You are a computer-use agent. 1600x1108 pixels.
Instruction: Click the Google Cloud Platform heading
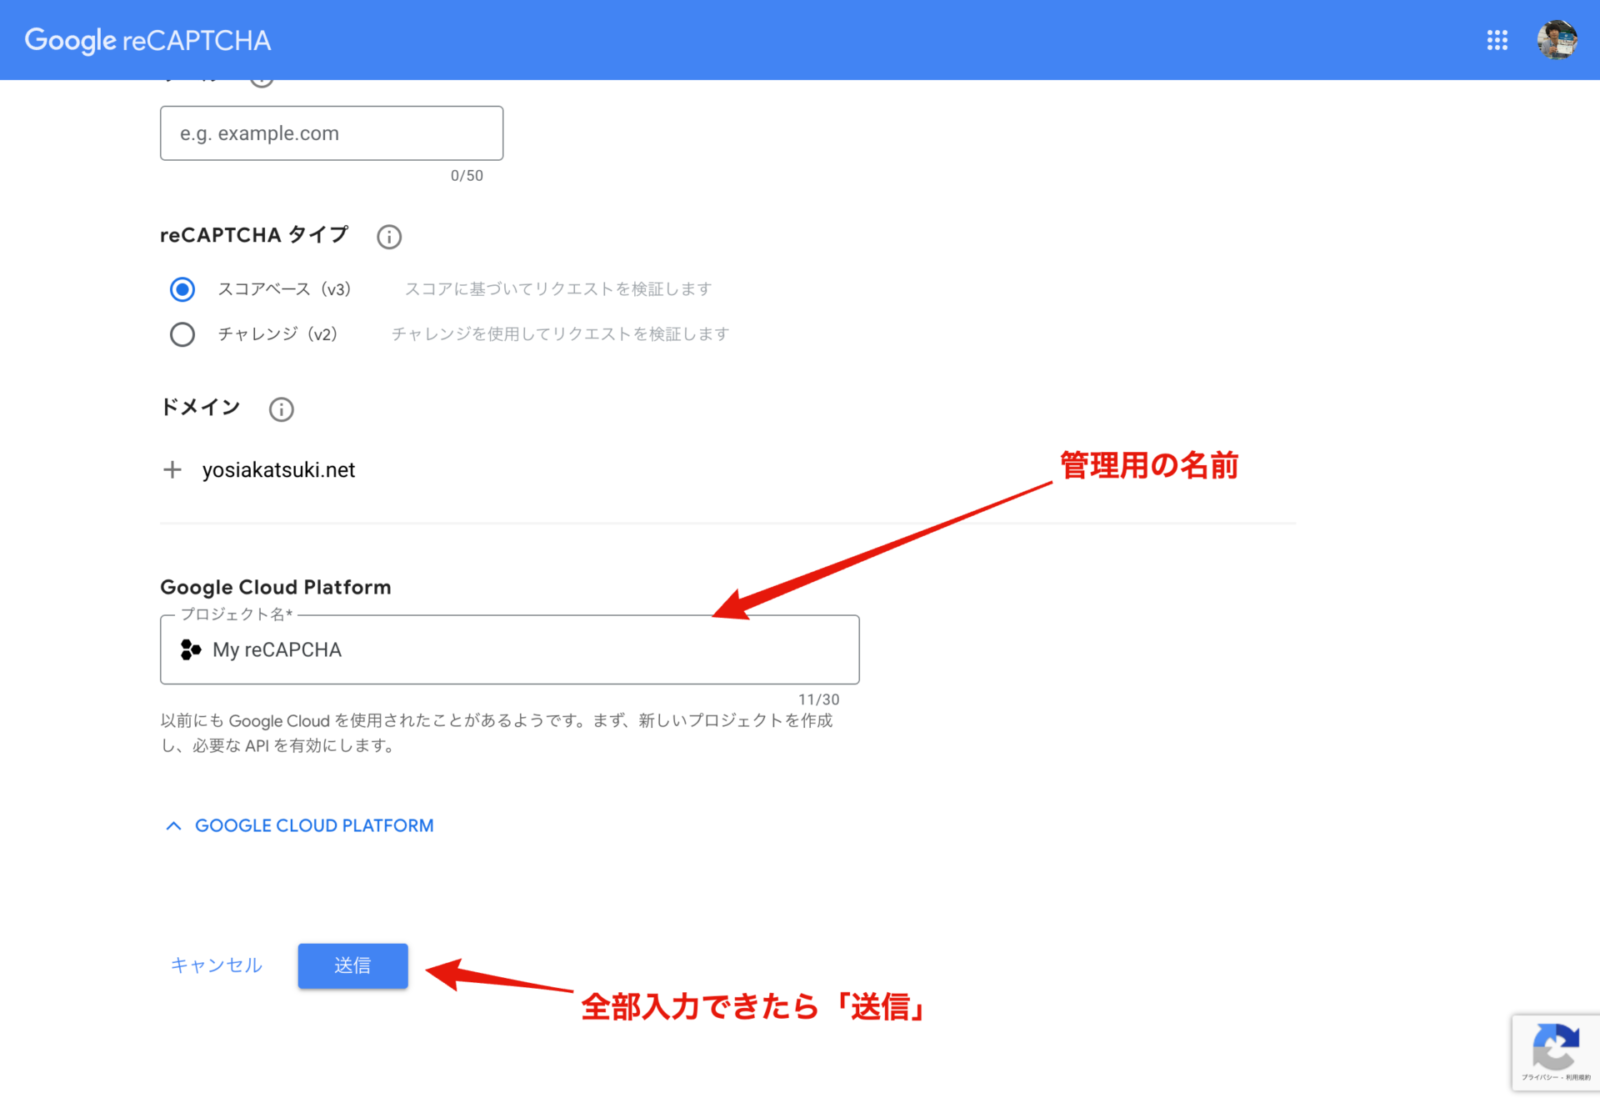tap(276, 588)
